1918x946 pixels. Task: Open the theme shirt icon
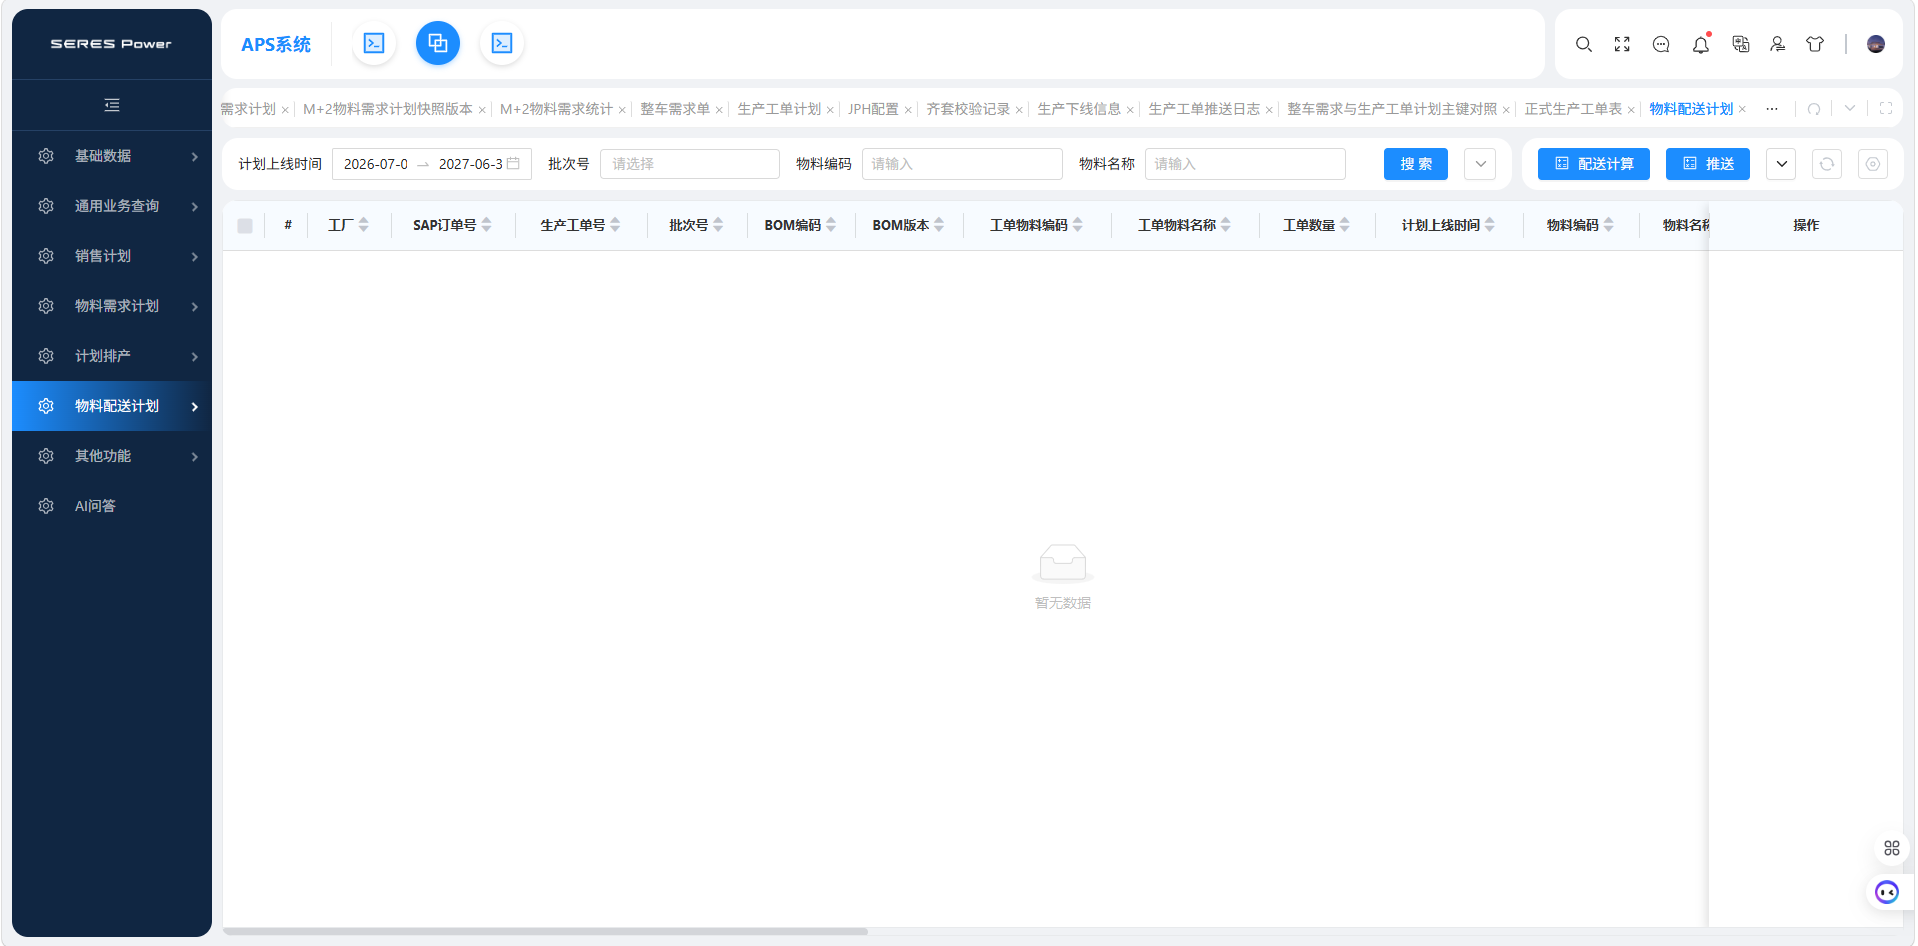pyautogui.click(x=1815, y=44)
